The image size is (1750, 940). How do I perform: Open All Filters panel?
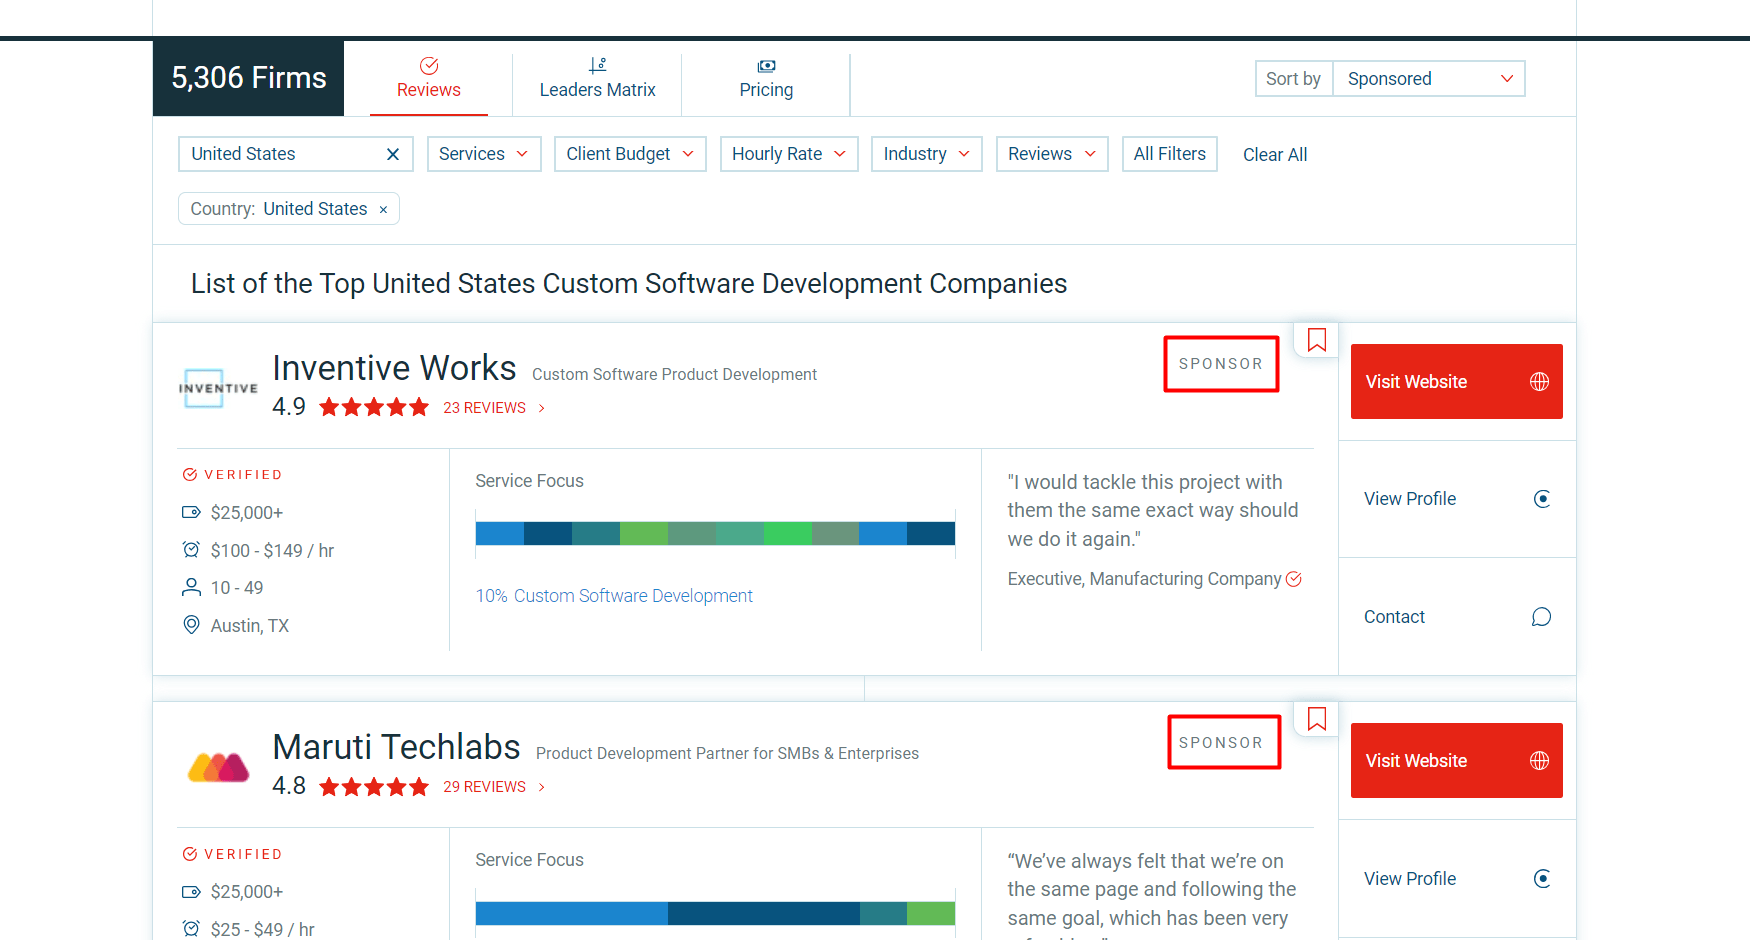tap(1170, 154)
